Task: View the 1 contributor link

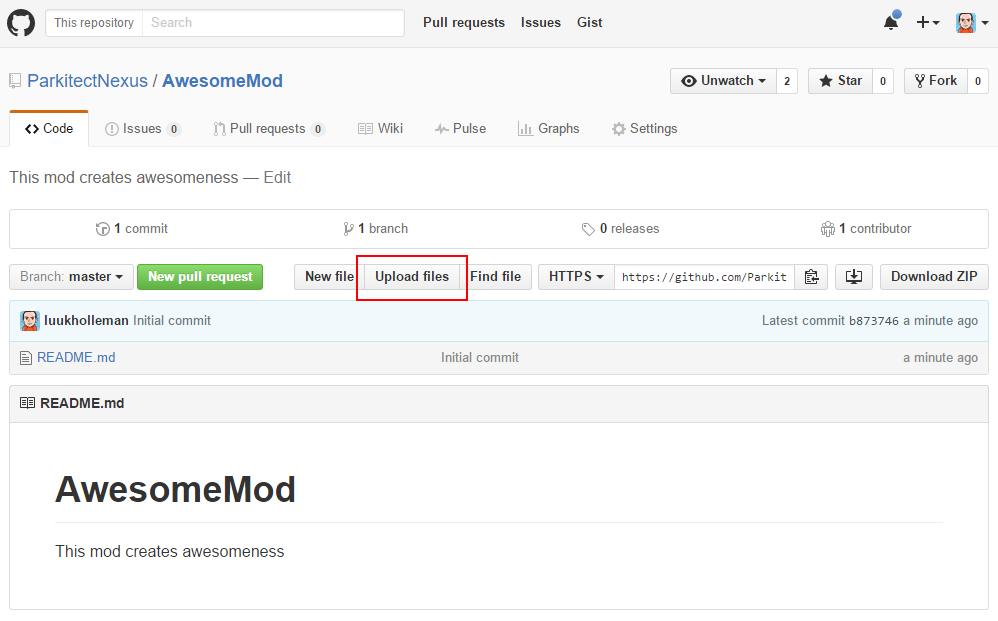Action: [x=866, y=228]
